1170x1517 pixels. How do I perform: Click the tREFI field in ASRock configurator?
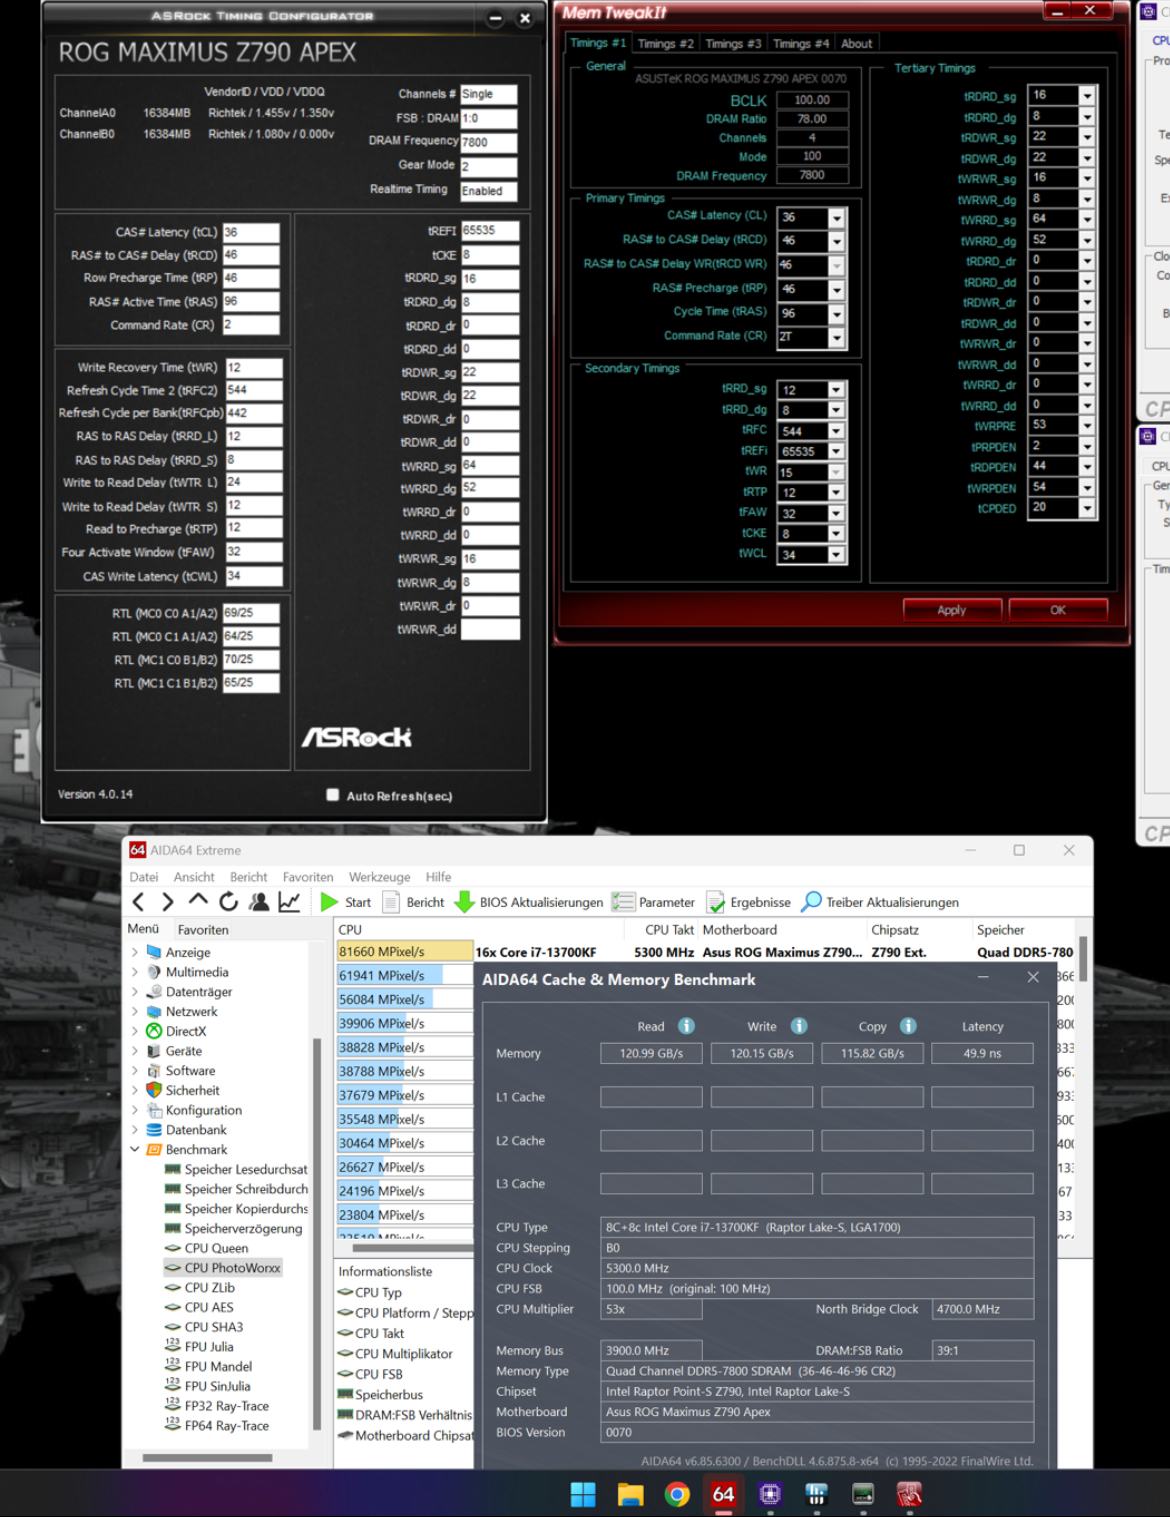(x=490, y=230)
